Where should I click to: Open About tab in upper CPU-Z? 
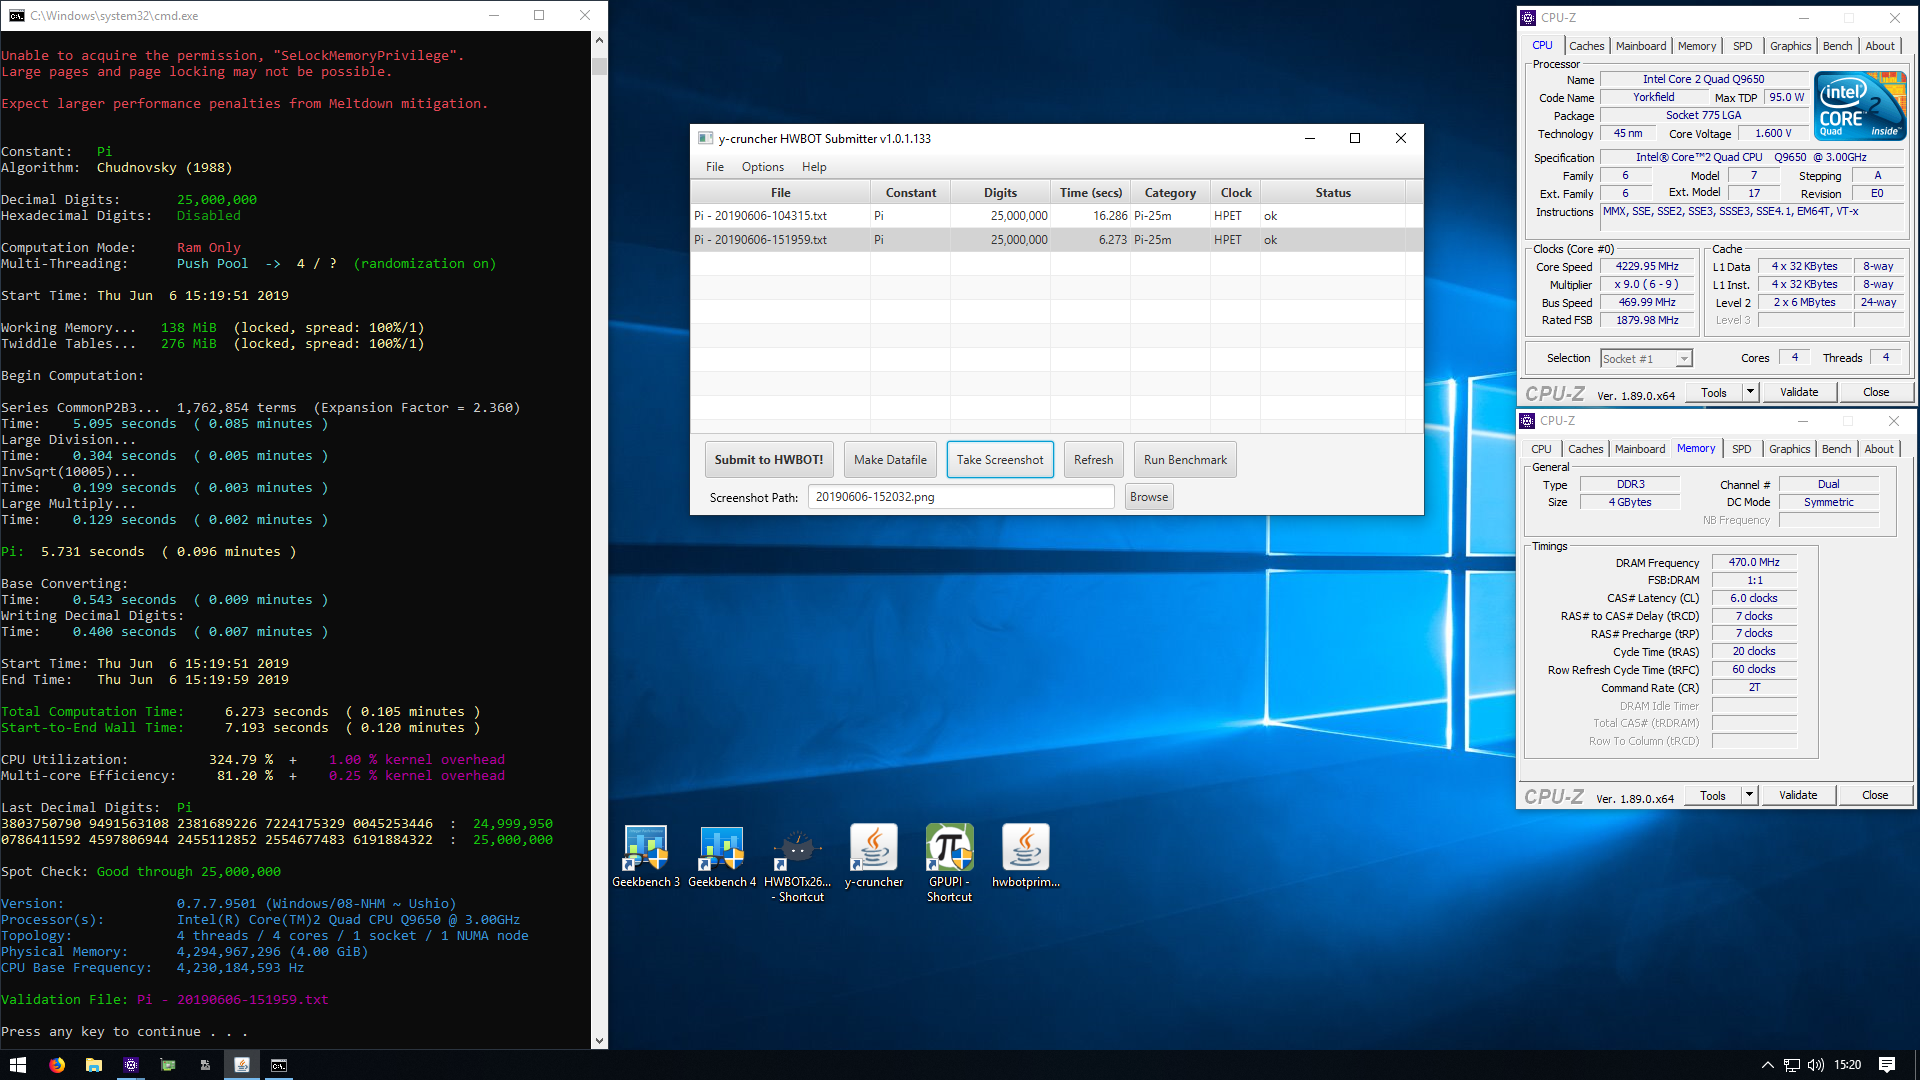pyautogui.click(x=1880, y=46)
